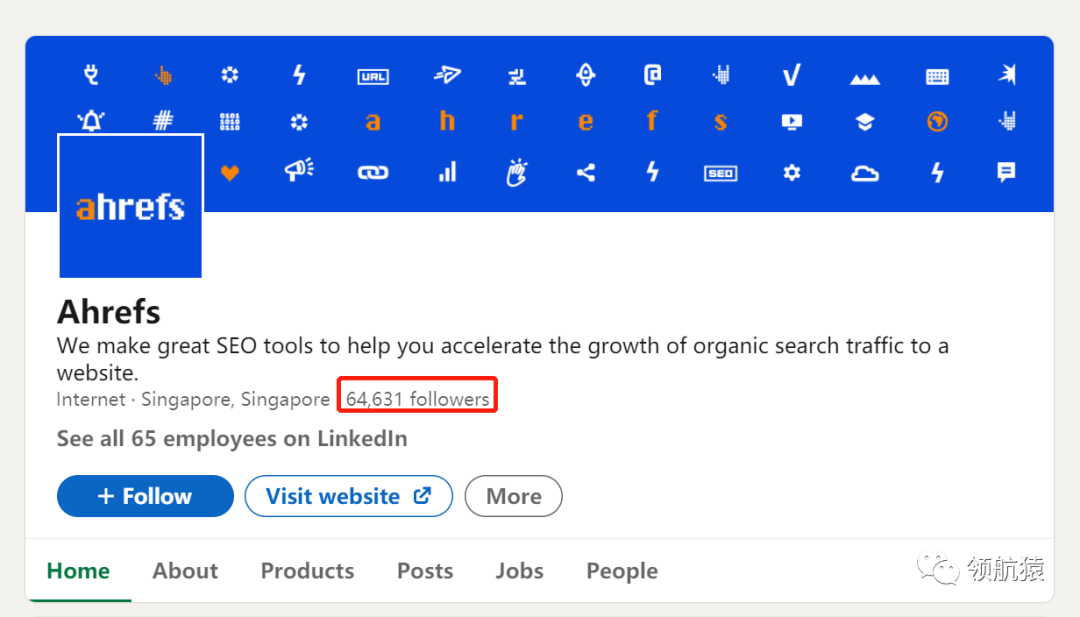Click the 64,631 followers count
Image resolution: width=1080 pixels, height=617 pixels.
click(418, 399)
